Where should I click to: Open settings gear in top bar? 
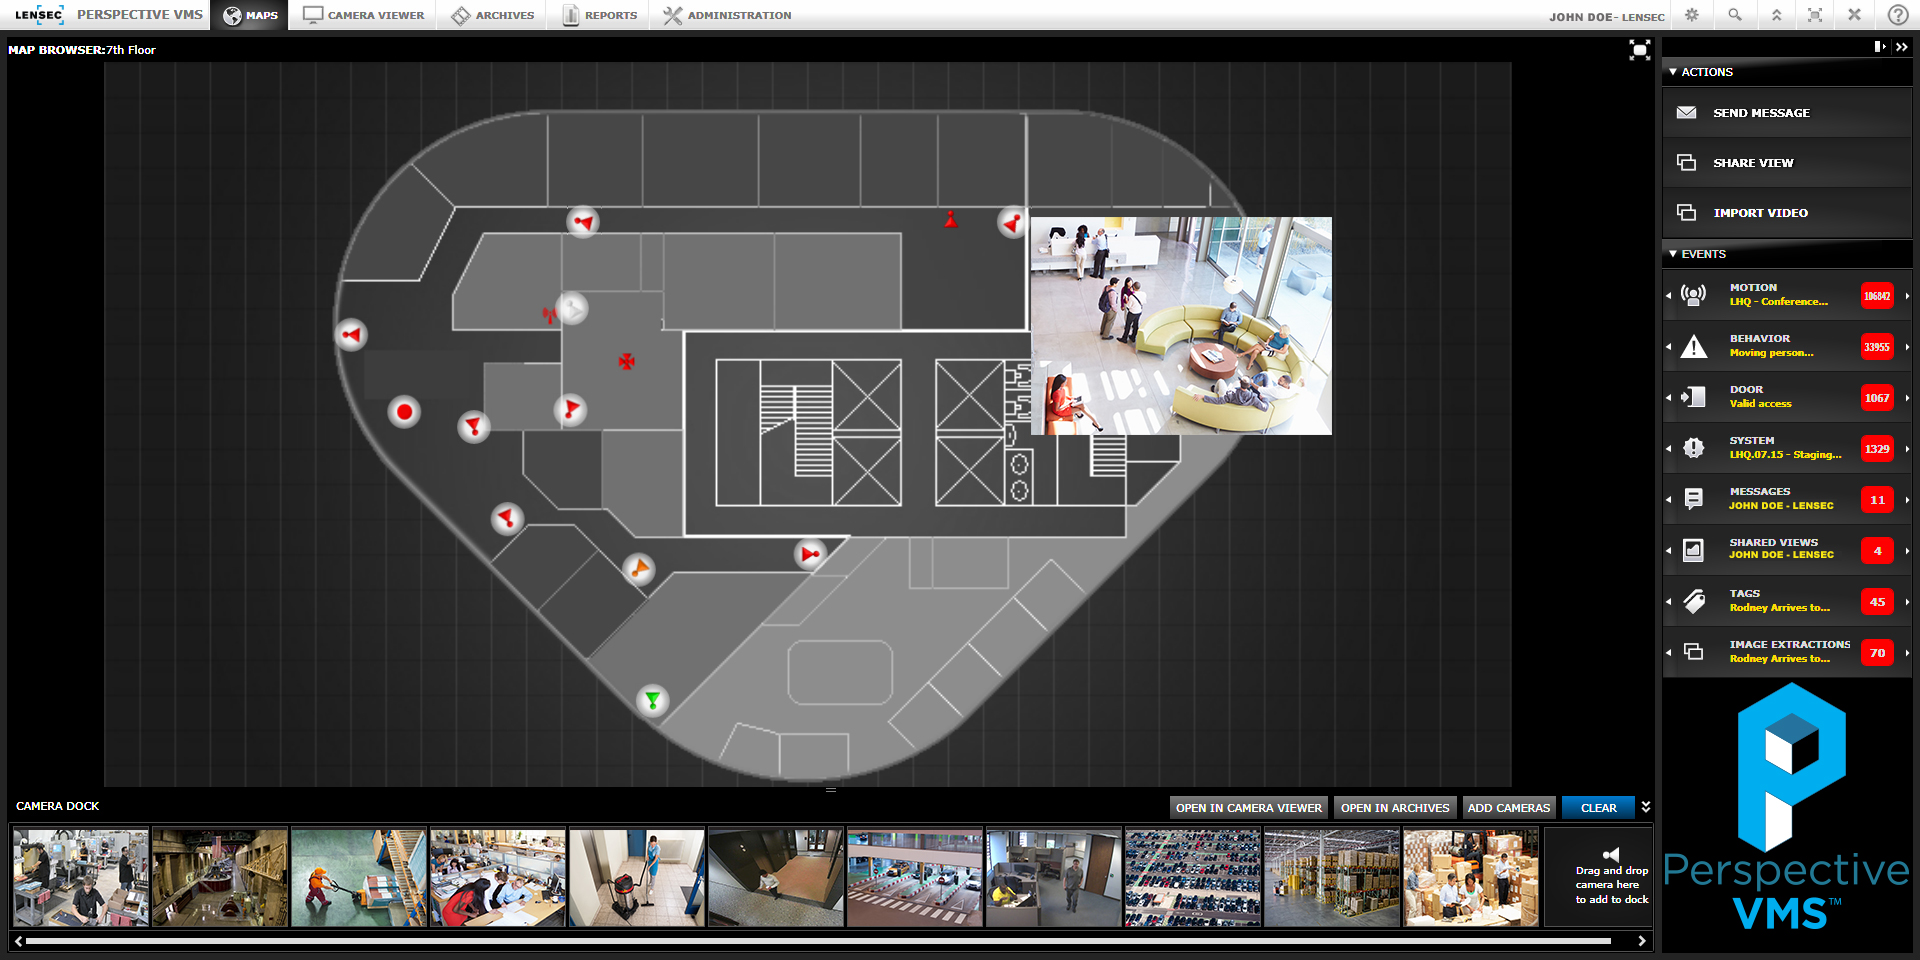click(x=1692, y=15)
